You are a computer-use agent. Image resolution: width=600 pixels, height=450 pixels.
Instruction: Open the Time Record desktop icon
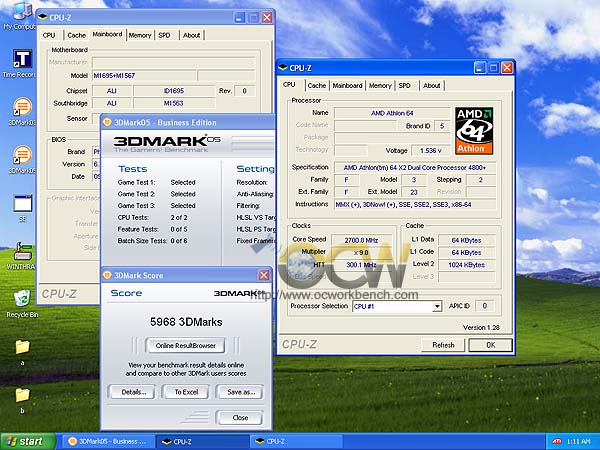tap(22, 63)
